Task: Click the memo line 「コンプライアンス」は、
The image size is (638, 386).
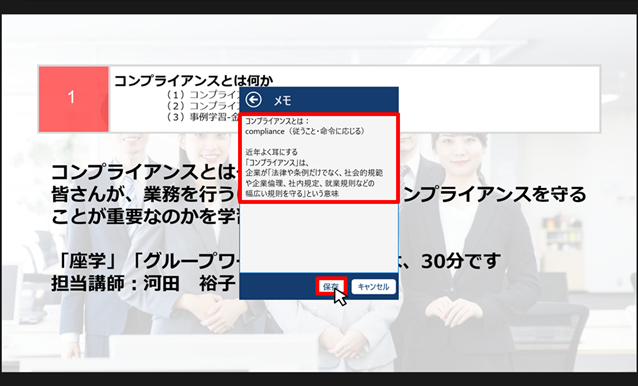Action: click(277, 163)
